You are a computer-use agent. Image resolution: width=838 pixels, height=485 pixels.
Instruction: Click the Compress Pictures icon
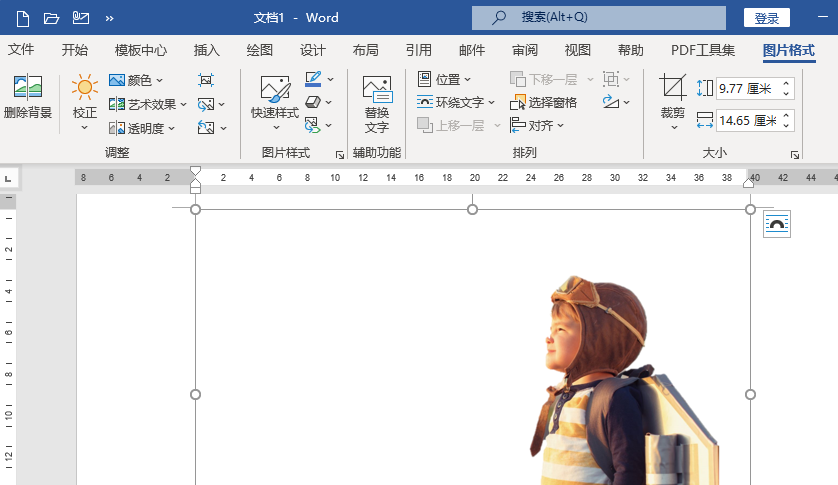point(206,80)
